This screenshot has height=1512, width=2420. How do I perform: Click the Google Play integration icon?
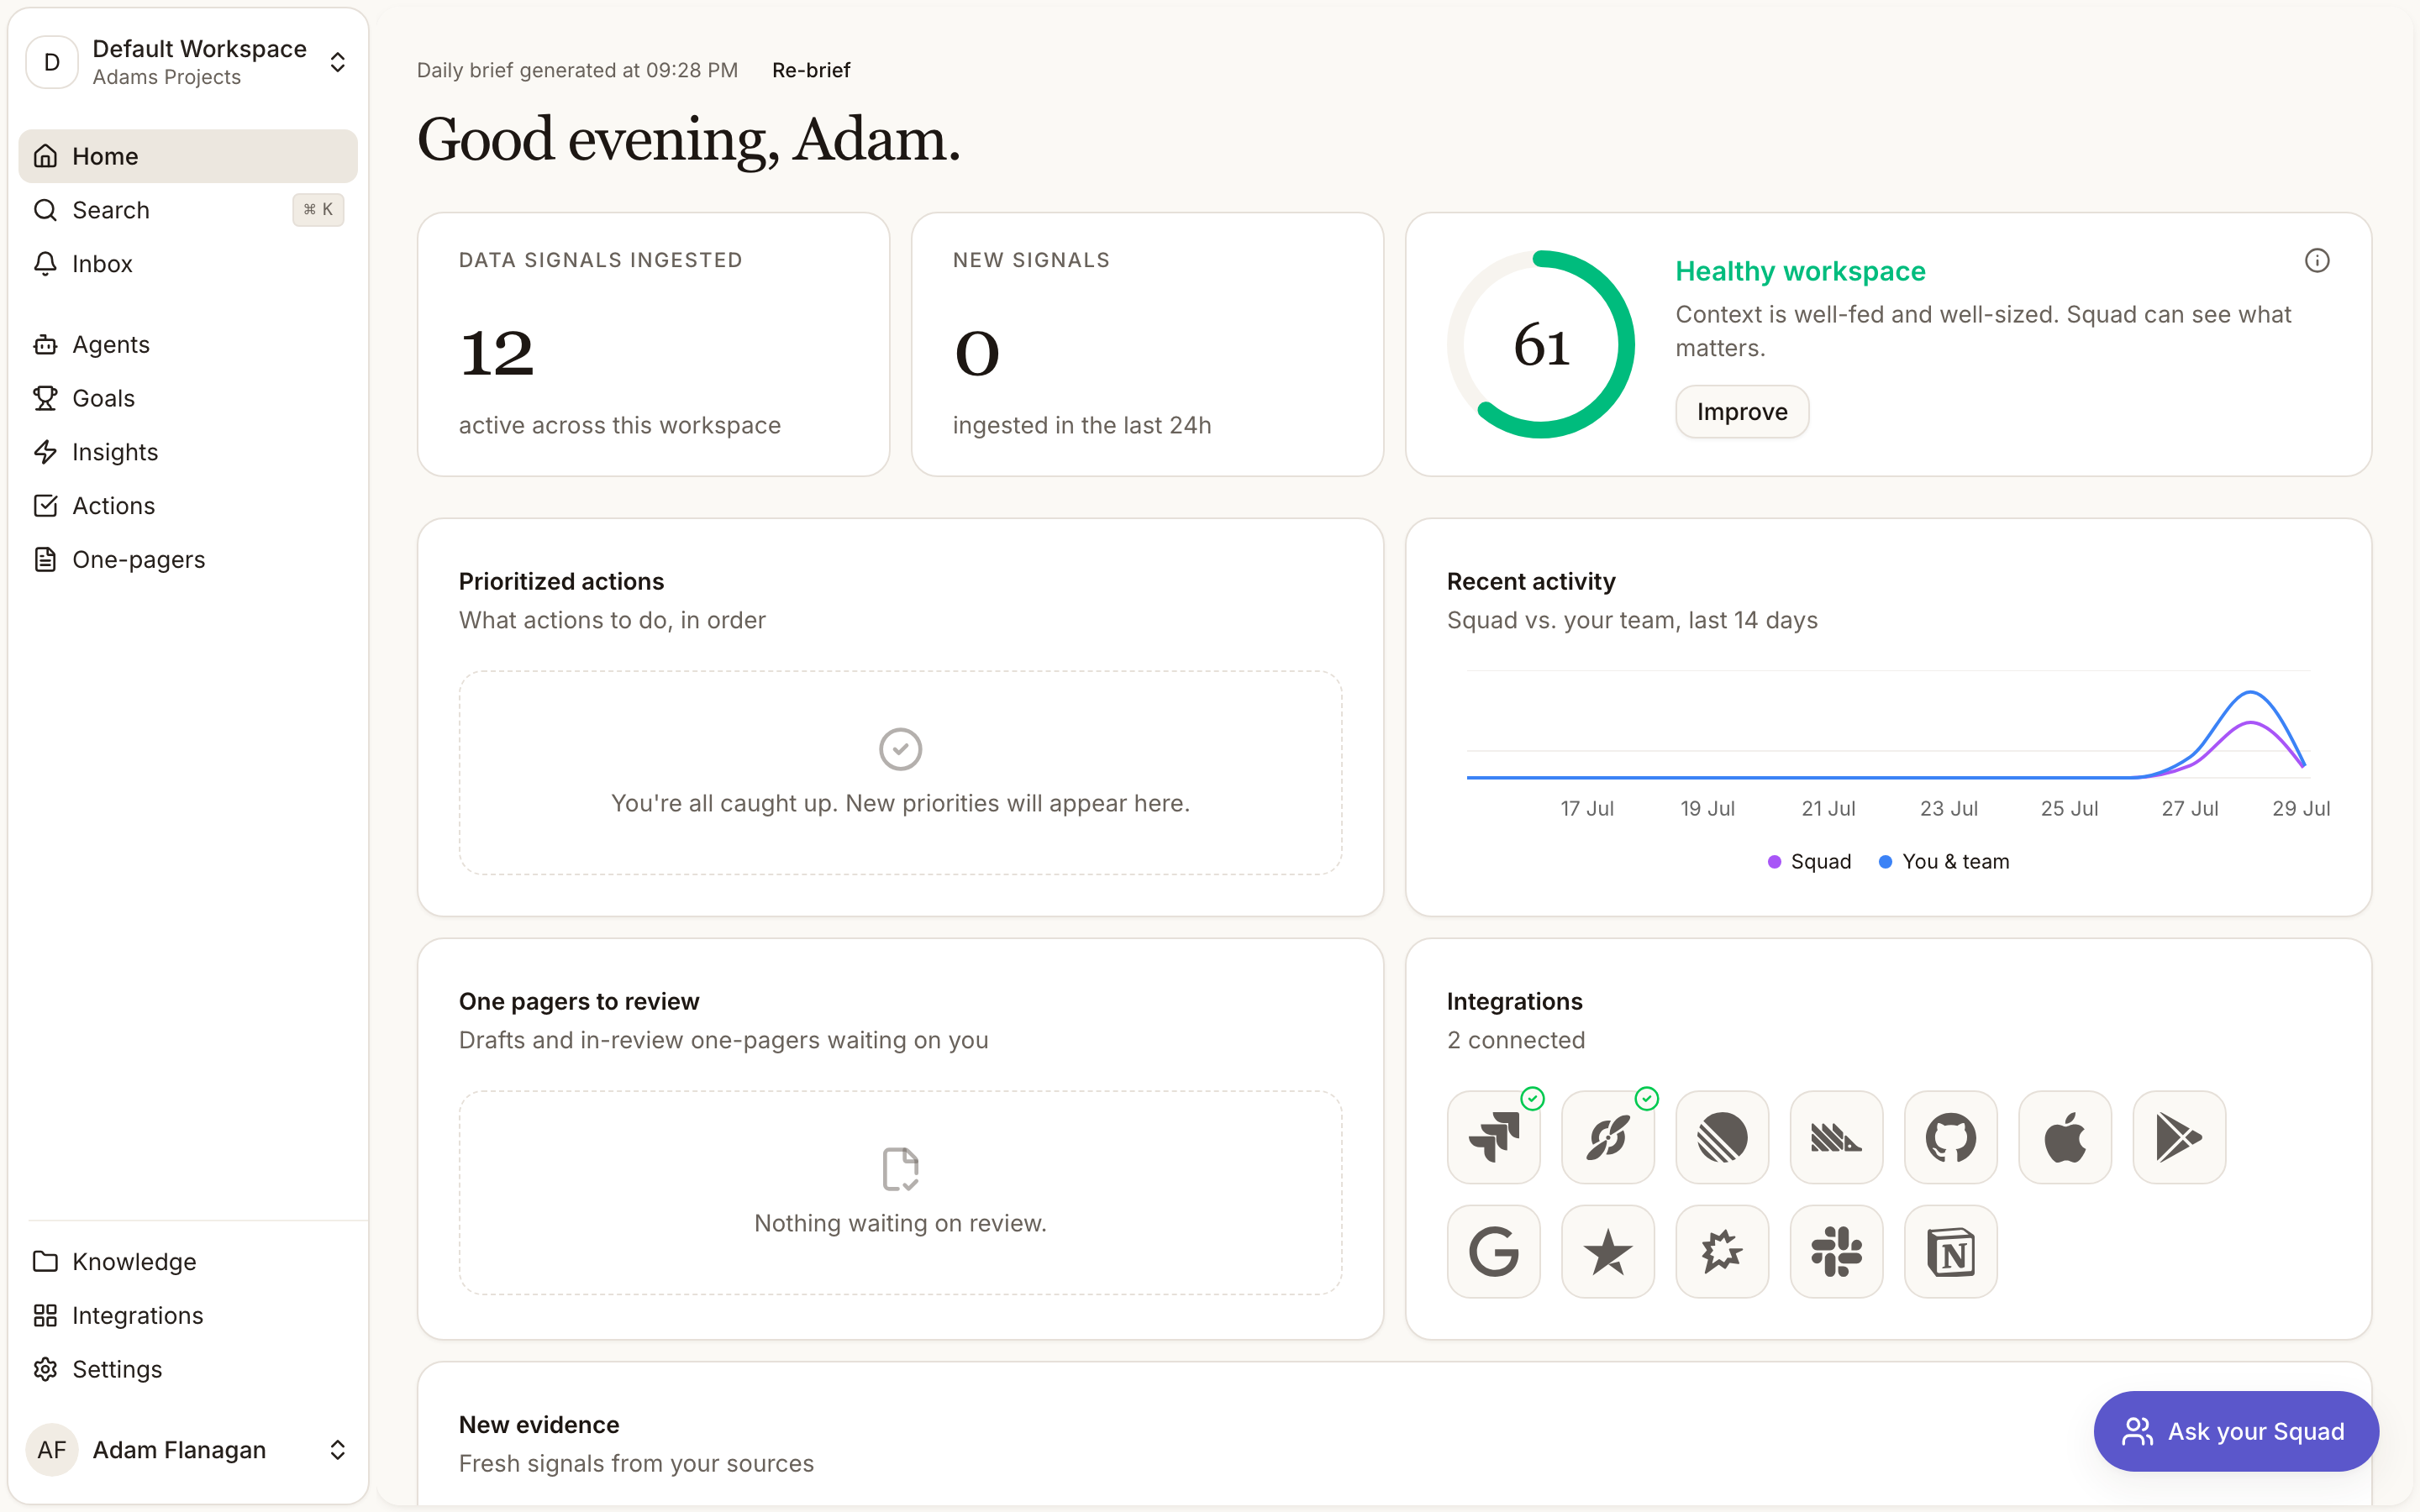[x=2179, y=1137]
